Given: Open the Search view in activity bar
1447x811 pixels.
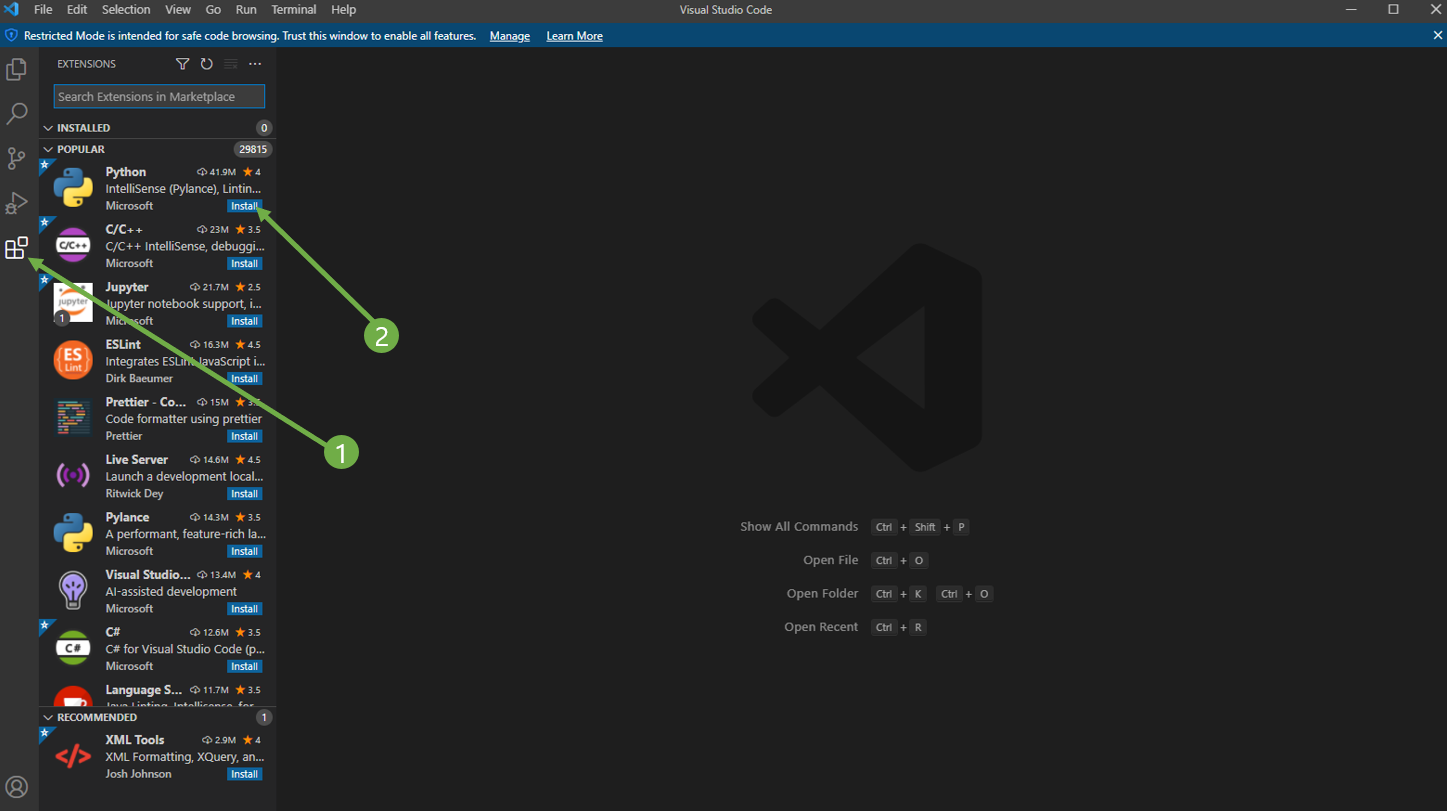Looking at the screenshot, I should [x=17, y=114].
